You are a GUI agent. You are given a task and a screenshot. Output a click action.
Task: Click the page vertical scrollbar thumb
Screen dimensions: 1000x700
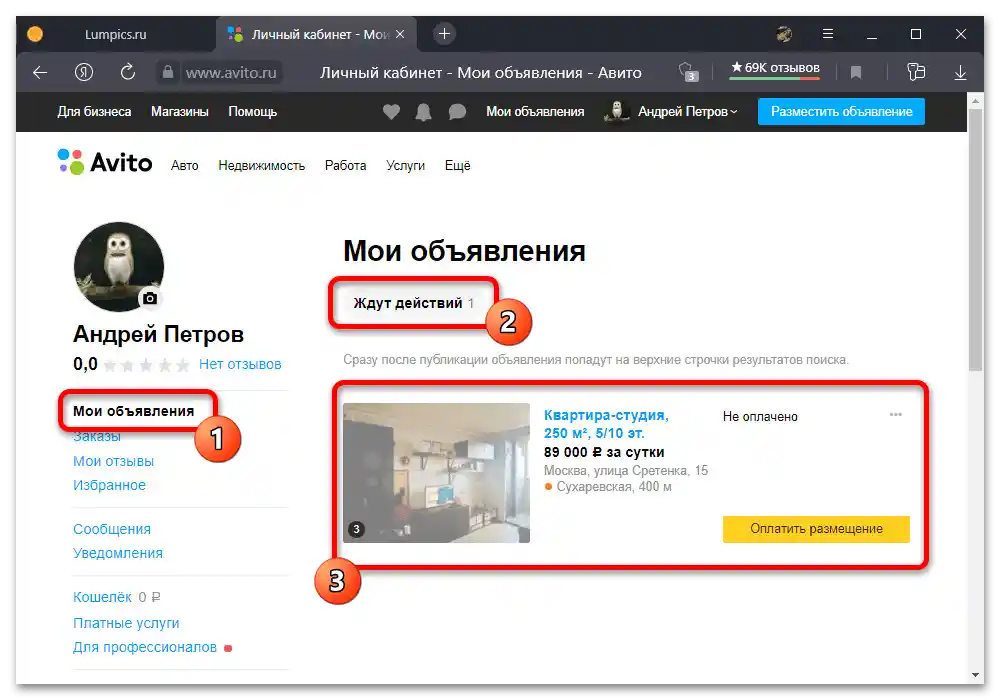(975, 240)
